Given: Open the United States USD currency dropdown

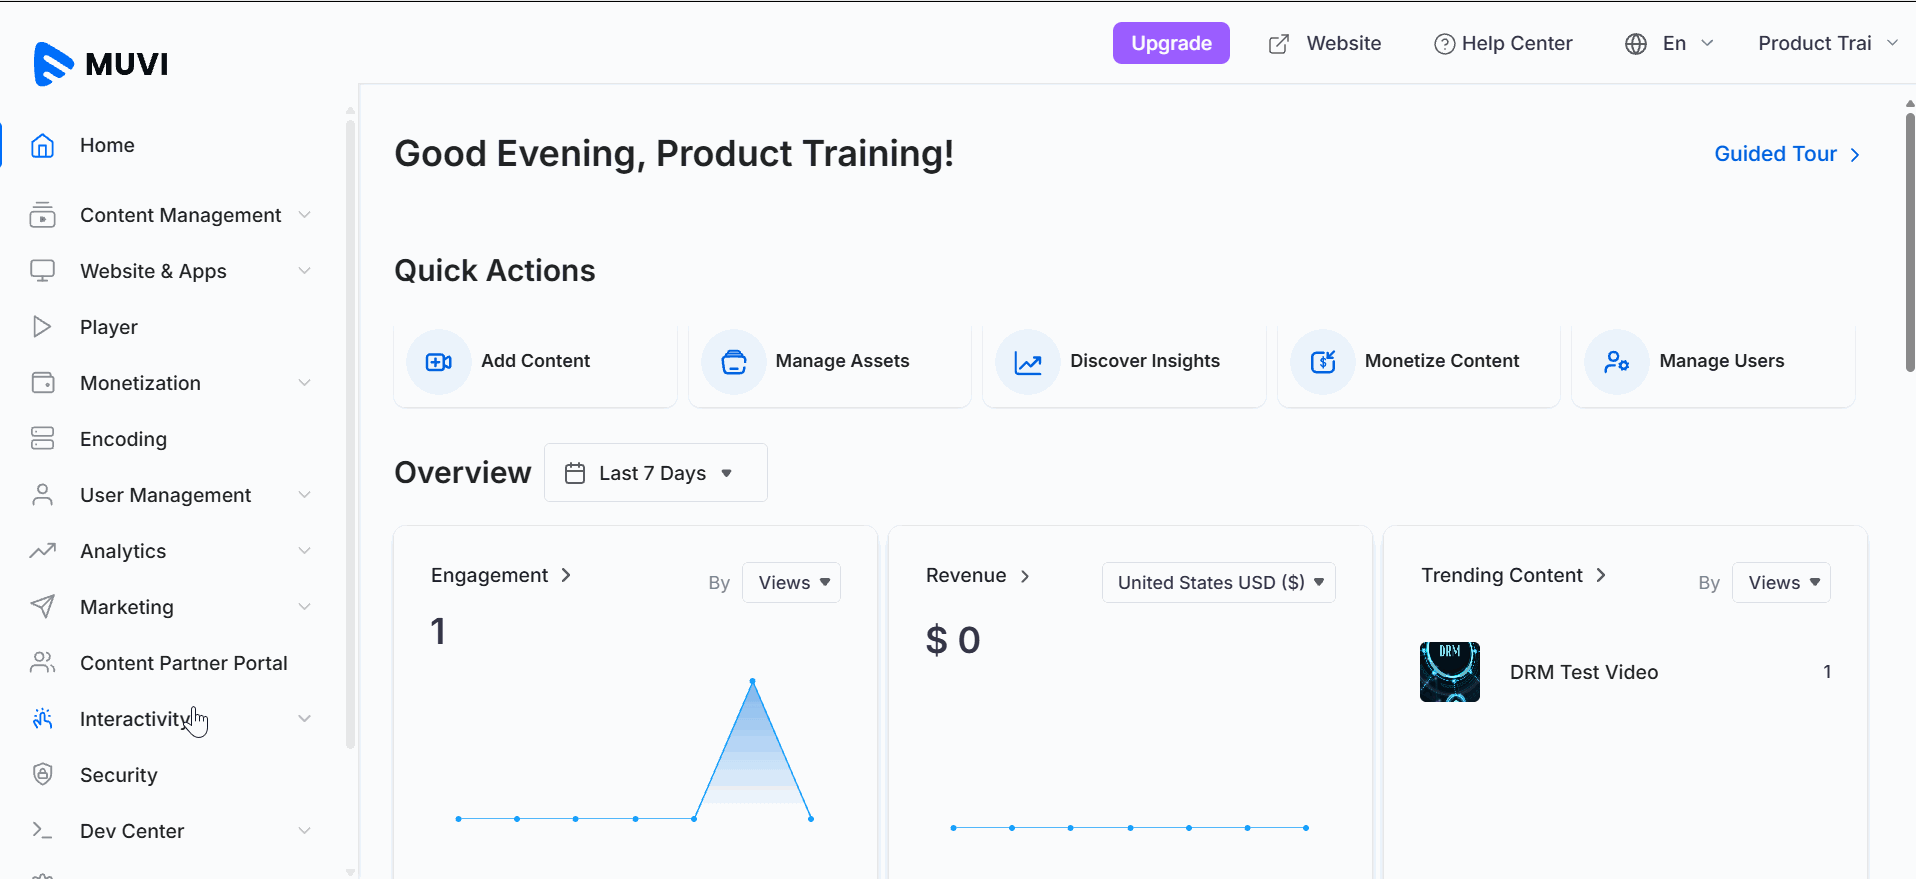Looking at the screenshot, I should (1218, 583).
